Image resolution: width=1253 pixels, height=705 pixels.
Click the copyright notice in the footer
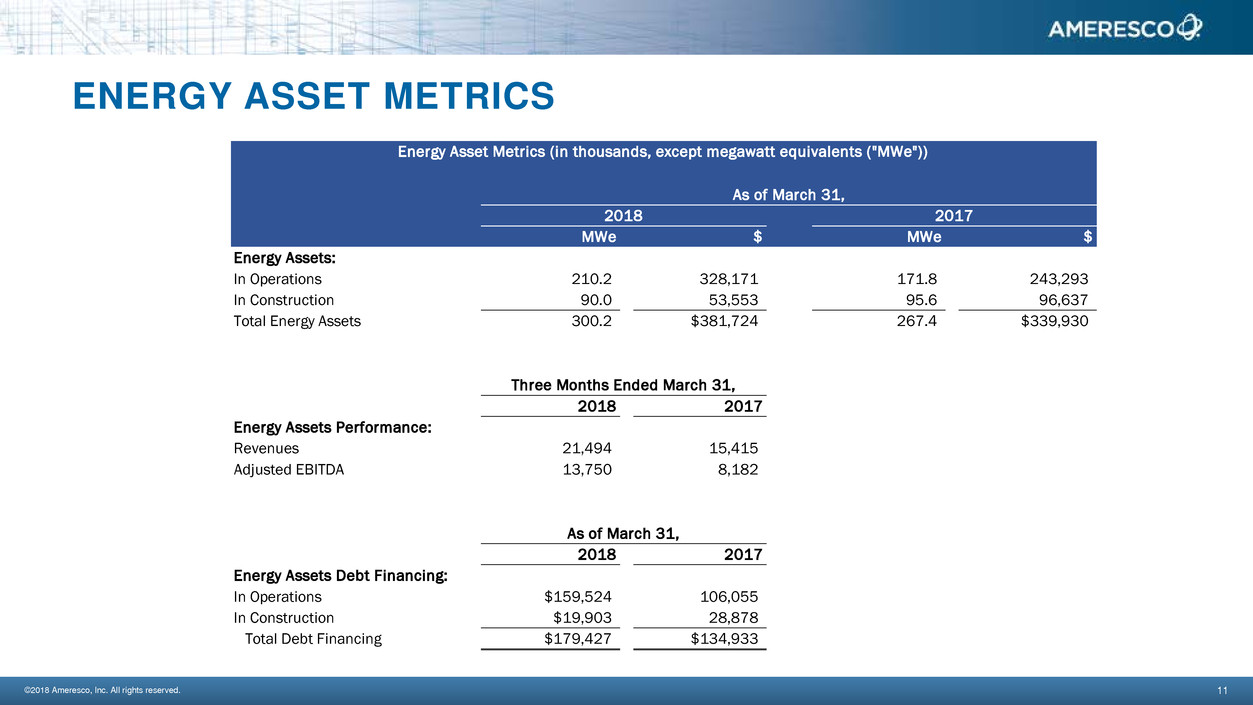coord(102,690)
